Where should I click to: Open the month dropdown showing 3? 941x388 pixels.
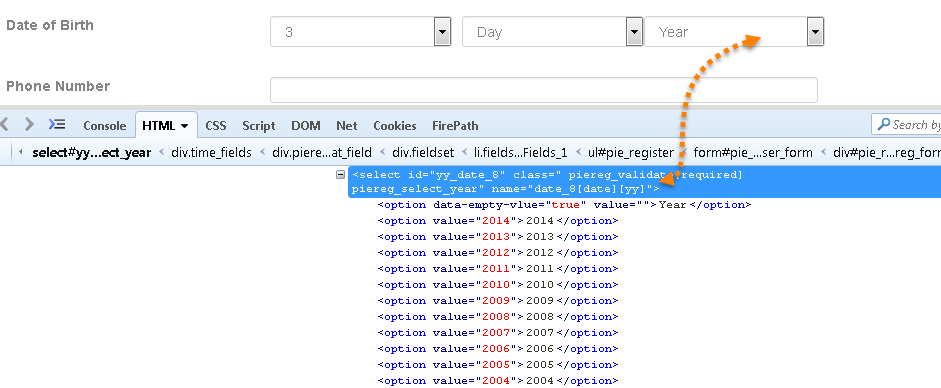[360, 32]
